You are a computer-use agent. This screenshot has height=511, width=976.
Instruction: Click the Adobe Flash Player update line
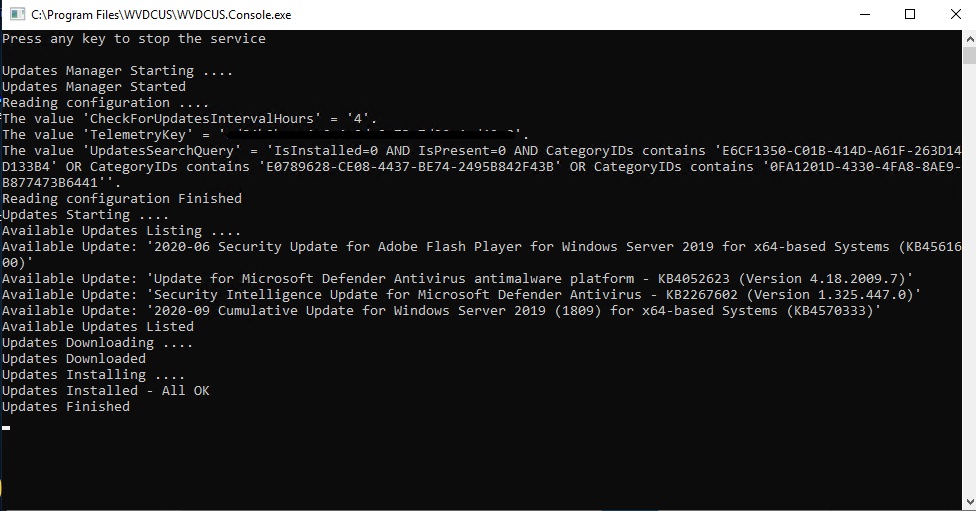(x=480, y=247)
